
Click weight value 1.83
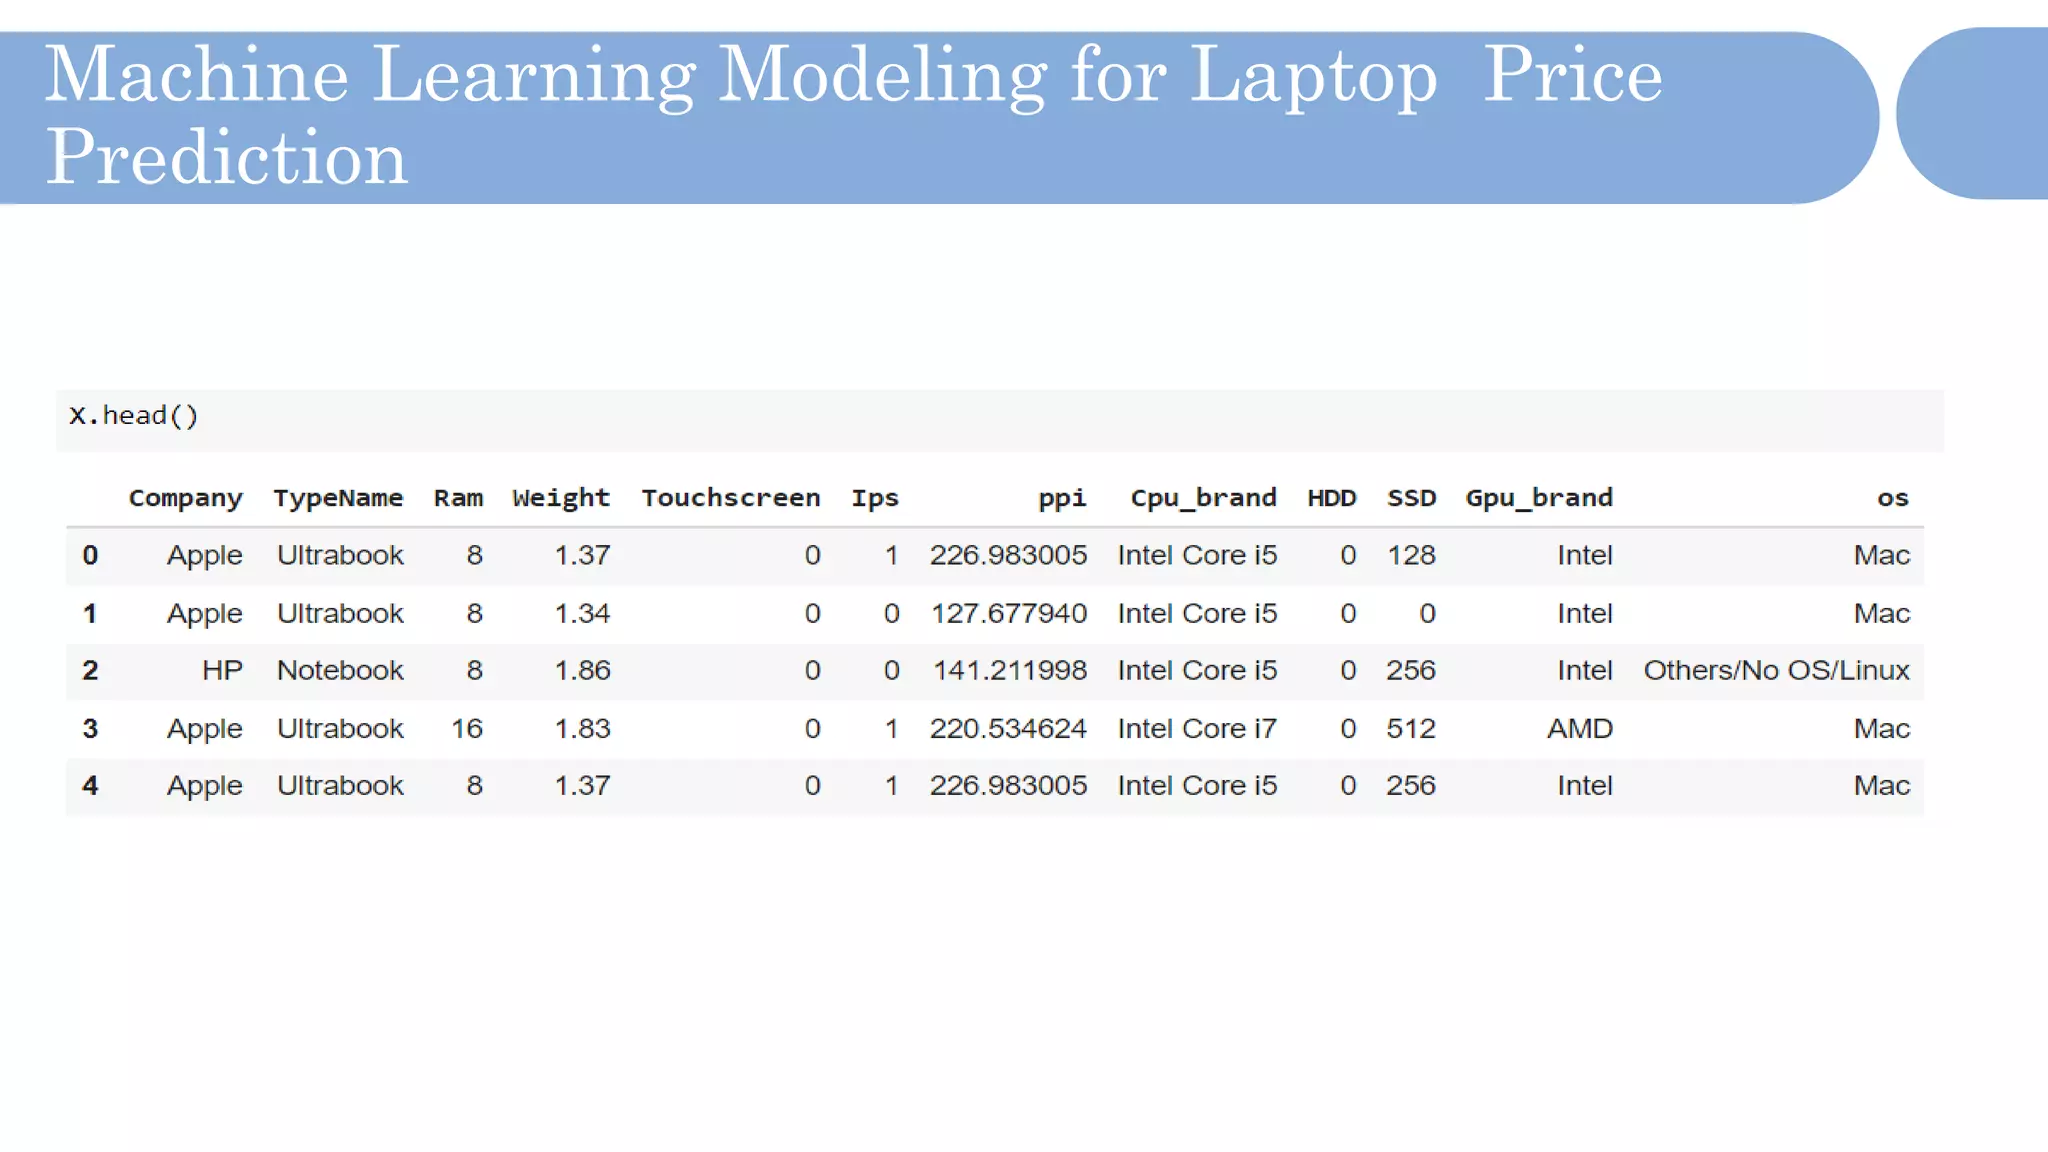(582, 728)
